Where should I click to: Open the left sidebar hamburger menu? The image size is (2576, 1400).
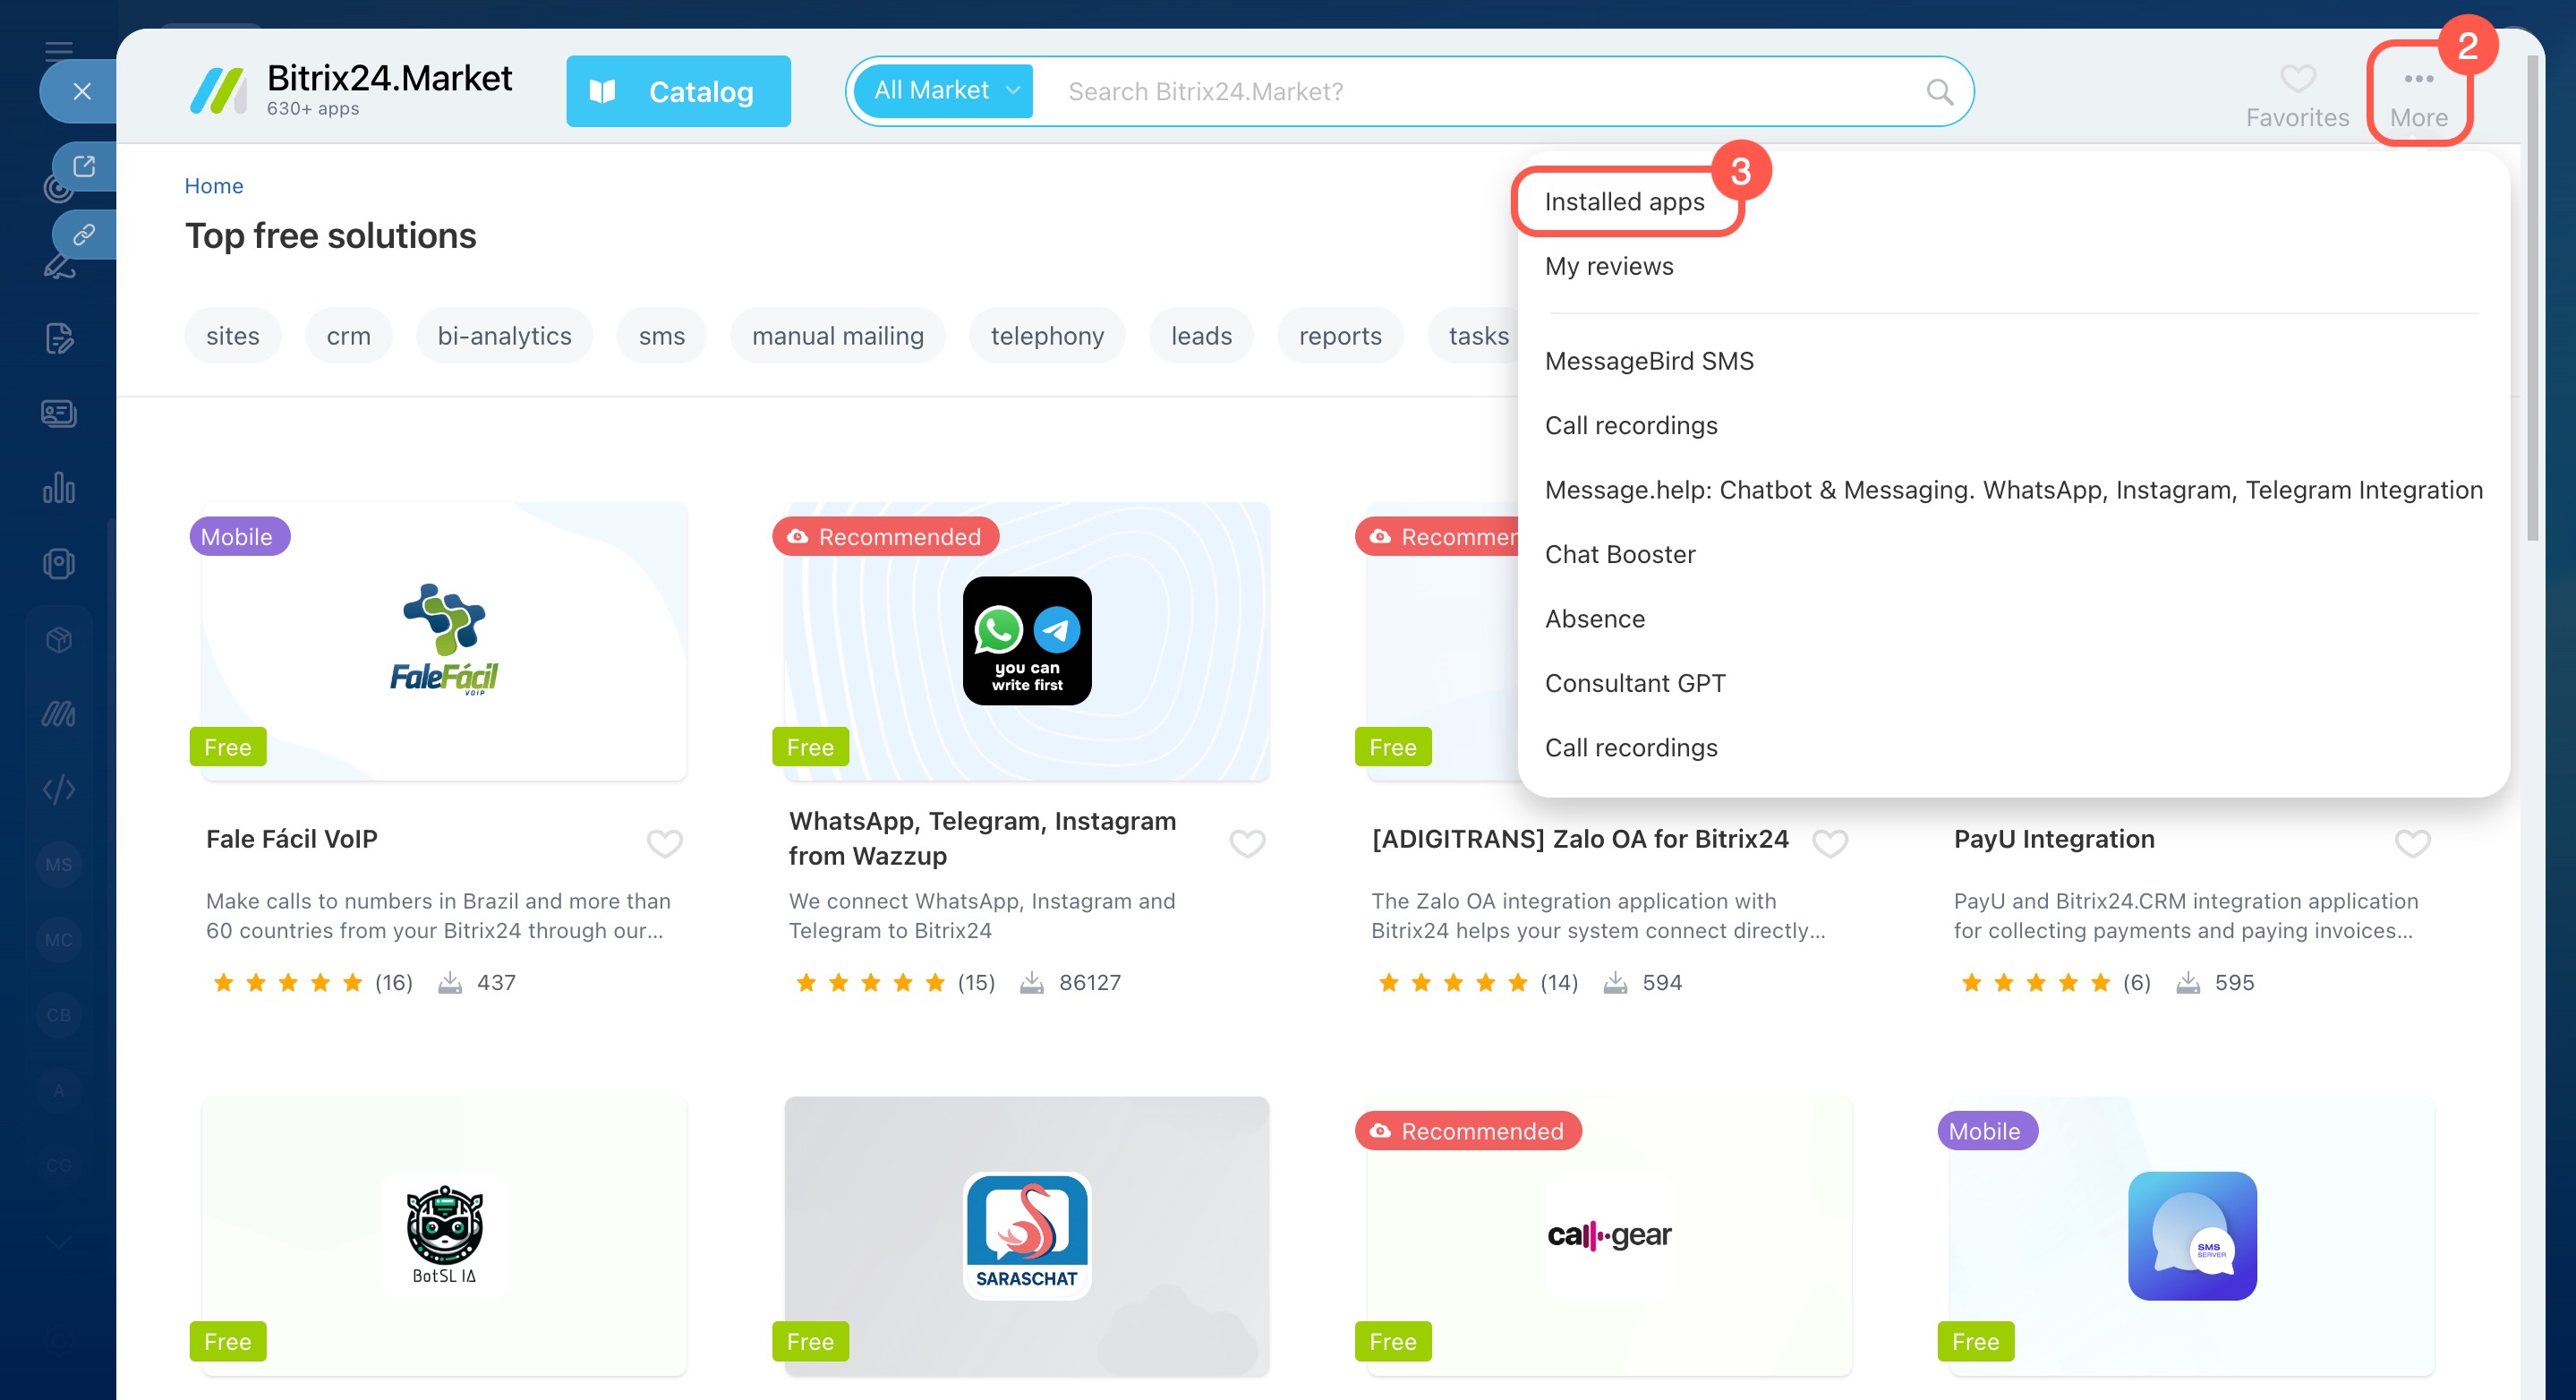[59, 50]
